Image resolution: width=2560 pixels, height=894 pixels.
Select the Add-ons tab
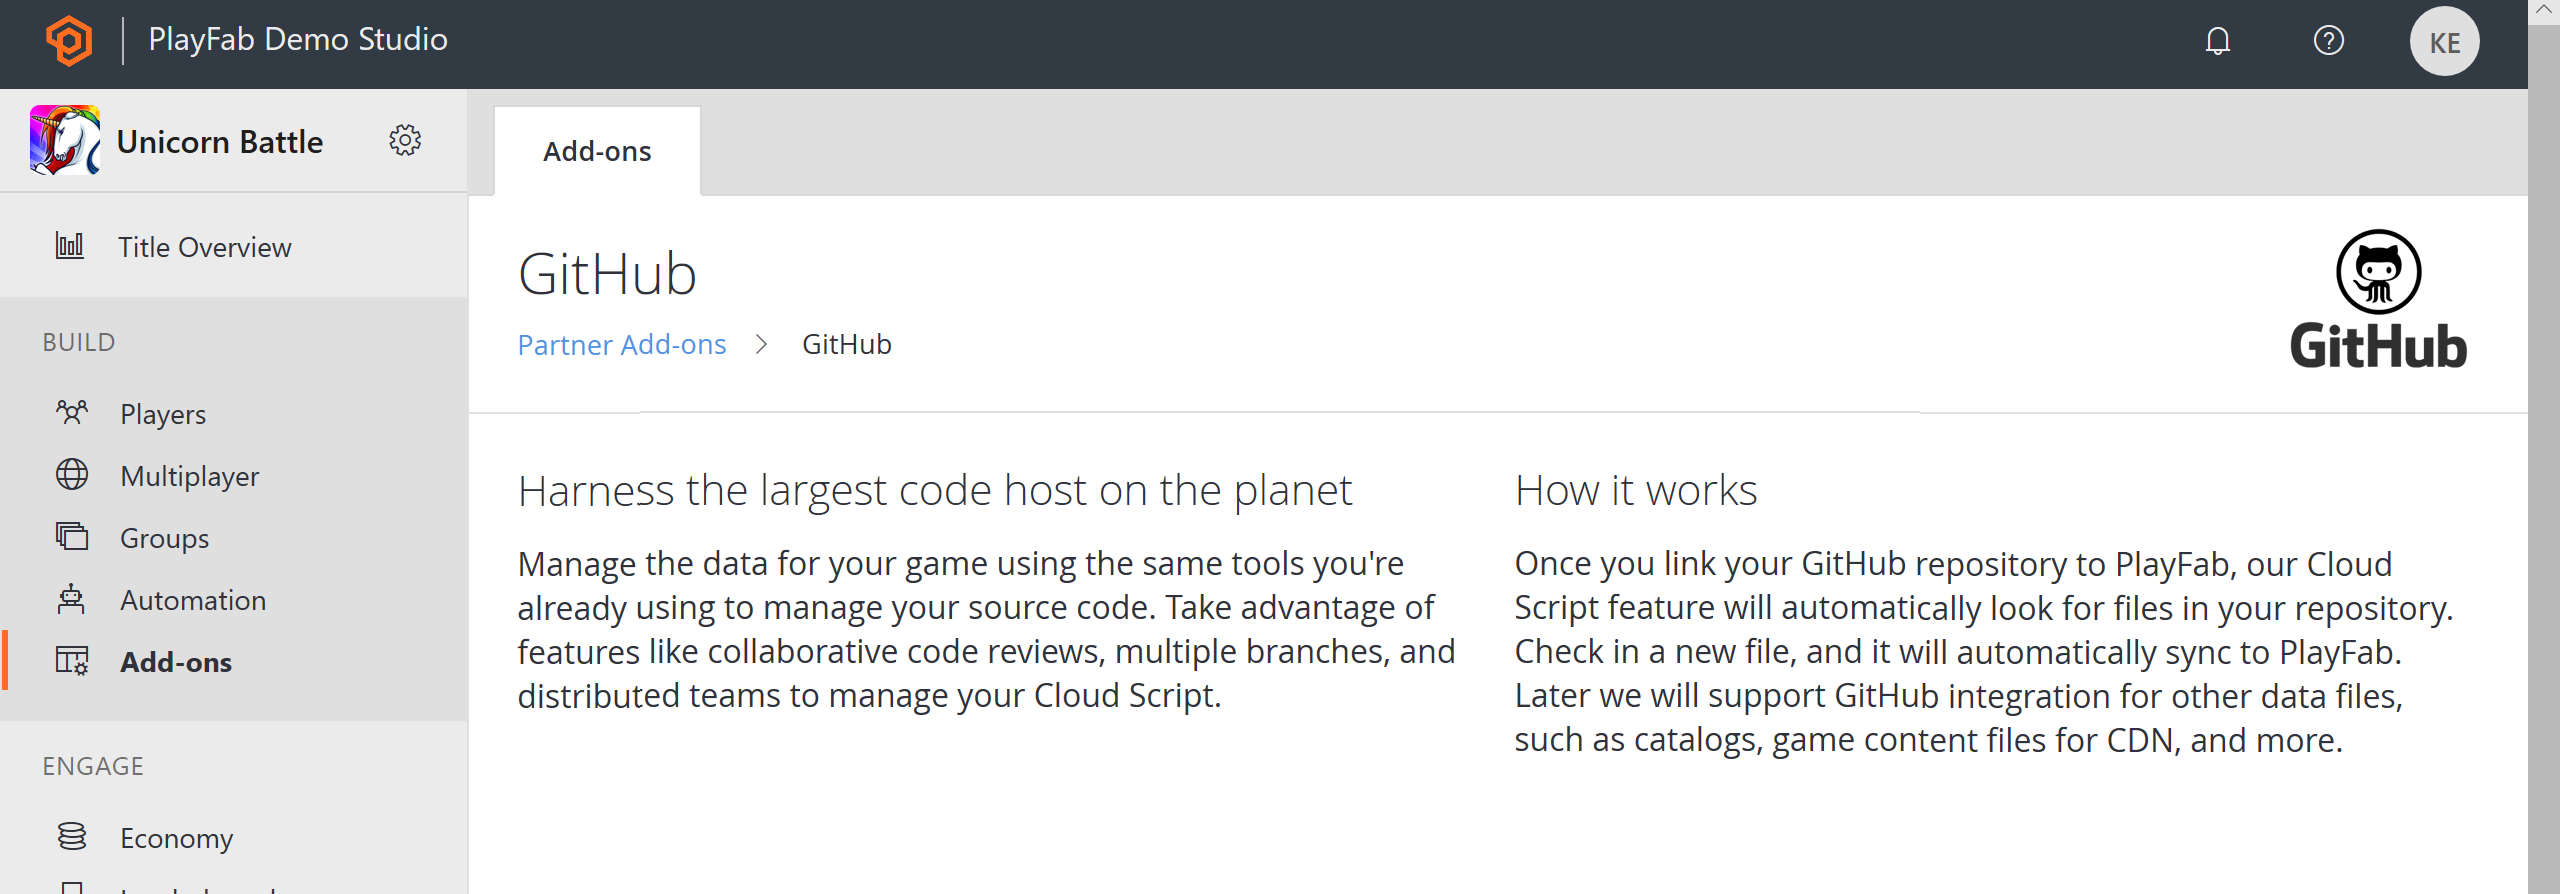[x=597, y=151]
